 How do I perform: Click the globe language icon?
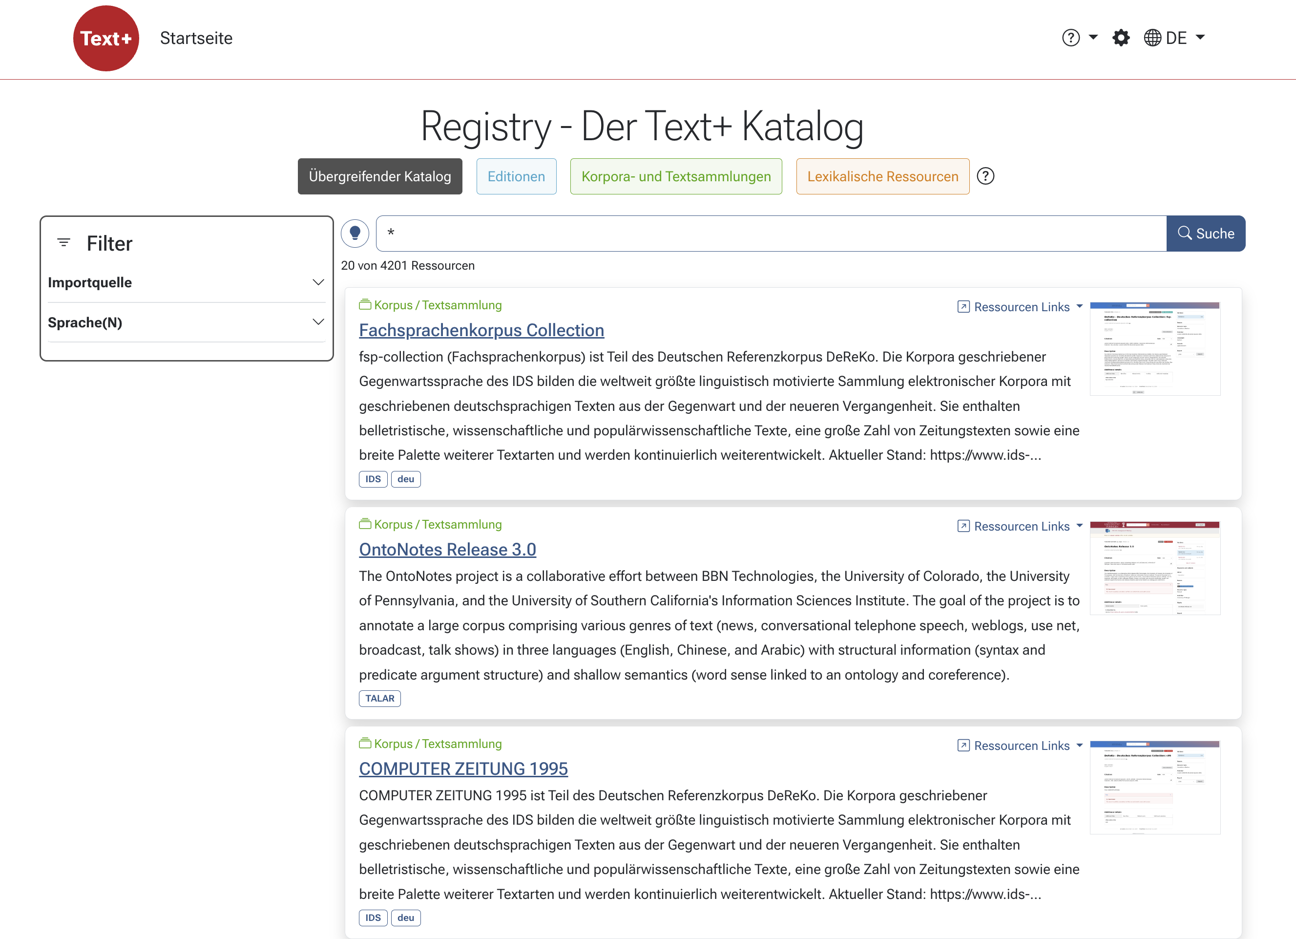coord(1153,38)
